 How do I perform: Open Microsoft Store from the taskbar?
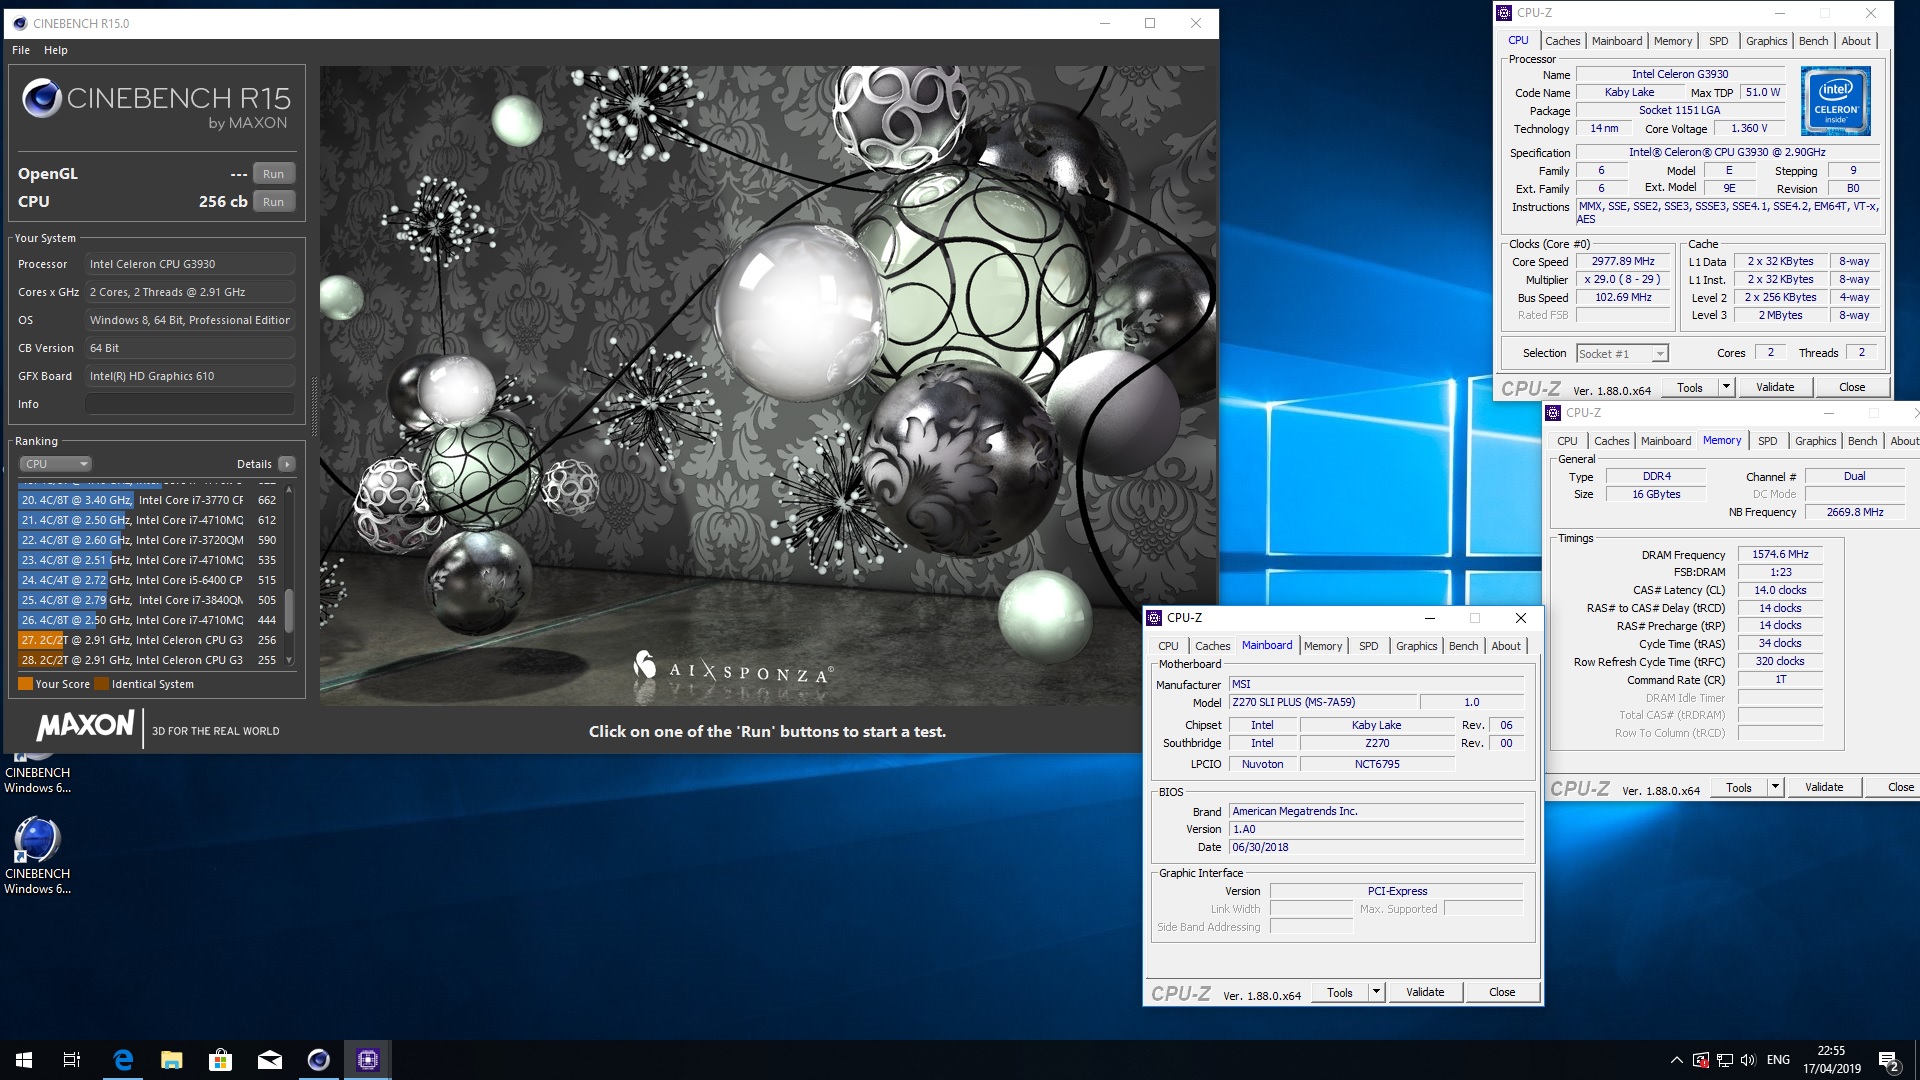pos(220,1060)
